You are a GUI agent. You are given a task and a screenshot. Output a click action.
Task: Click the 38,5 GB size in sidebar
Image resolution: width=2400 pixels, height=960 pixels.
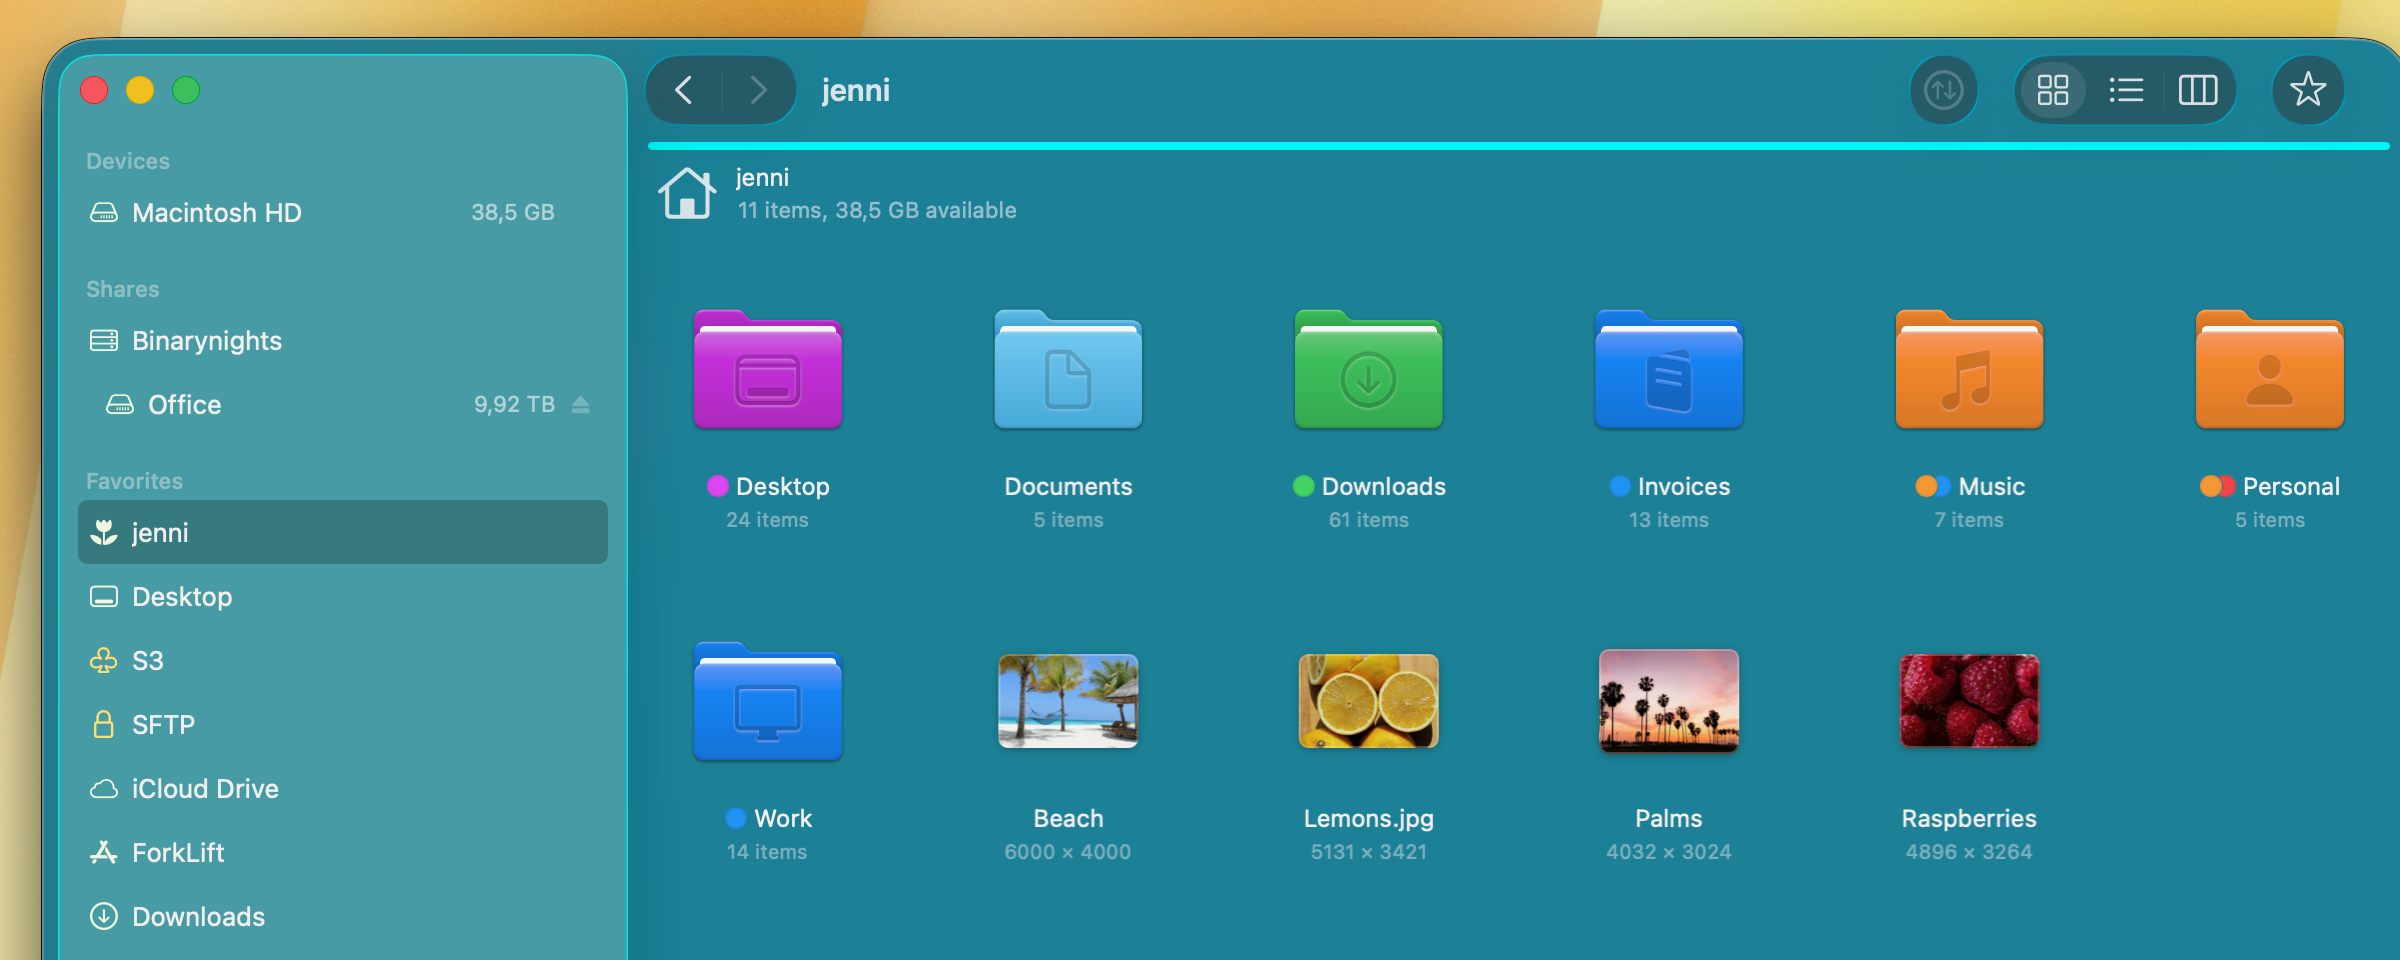513,212
